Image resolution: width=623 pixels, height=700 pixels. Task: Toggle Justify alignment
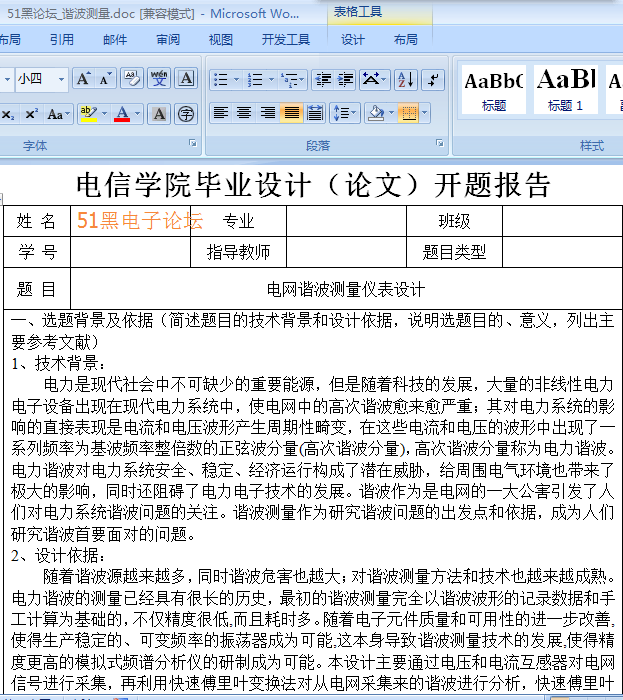(x=291, y=113)
